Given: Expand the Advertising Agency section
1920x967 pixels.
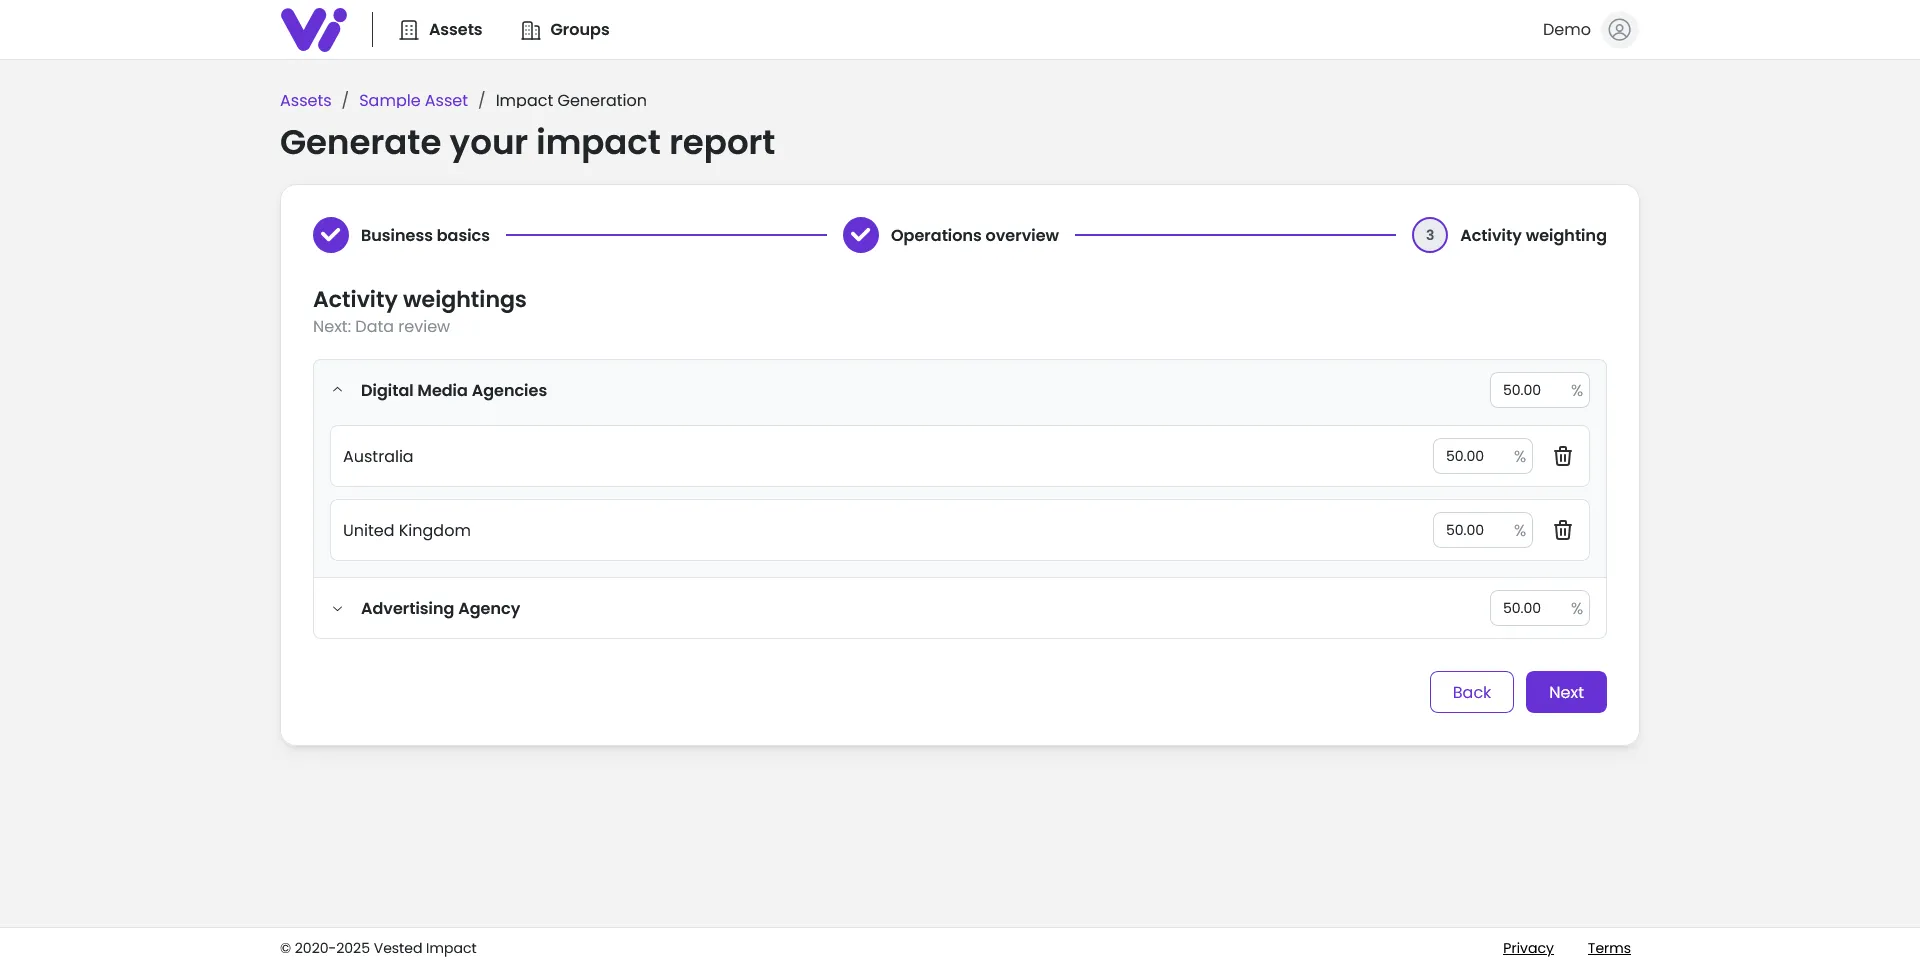Looking at the screenshot, I should tap(337, 608).
